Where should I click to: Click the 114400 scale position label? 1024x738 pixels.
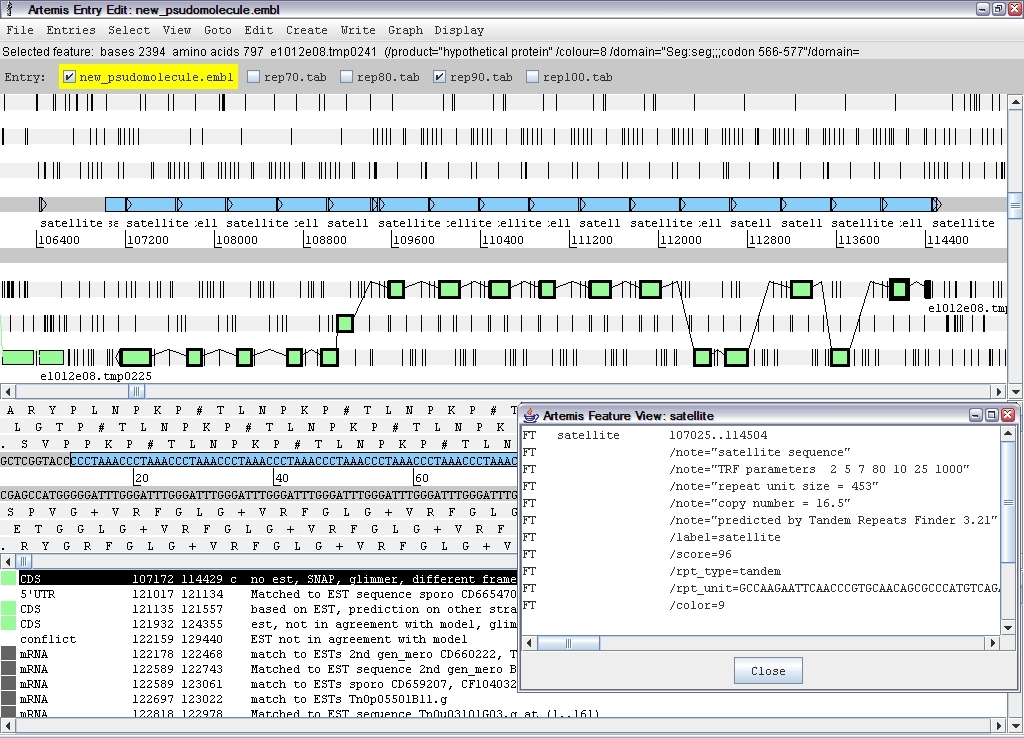coord(948,240)
